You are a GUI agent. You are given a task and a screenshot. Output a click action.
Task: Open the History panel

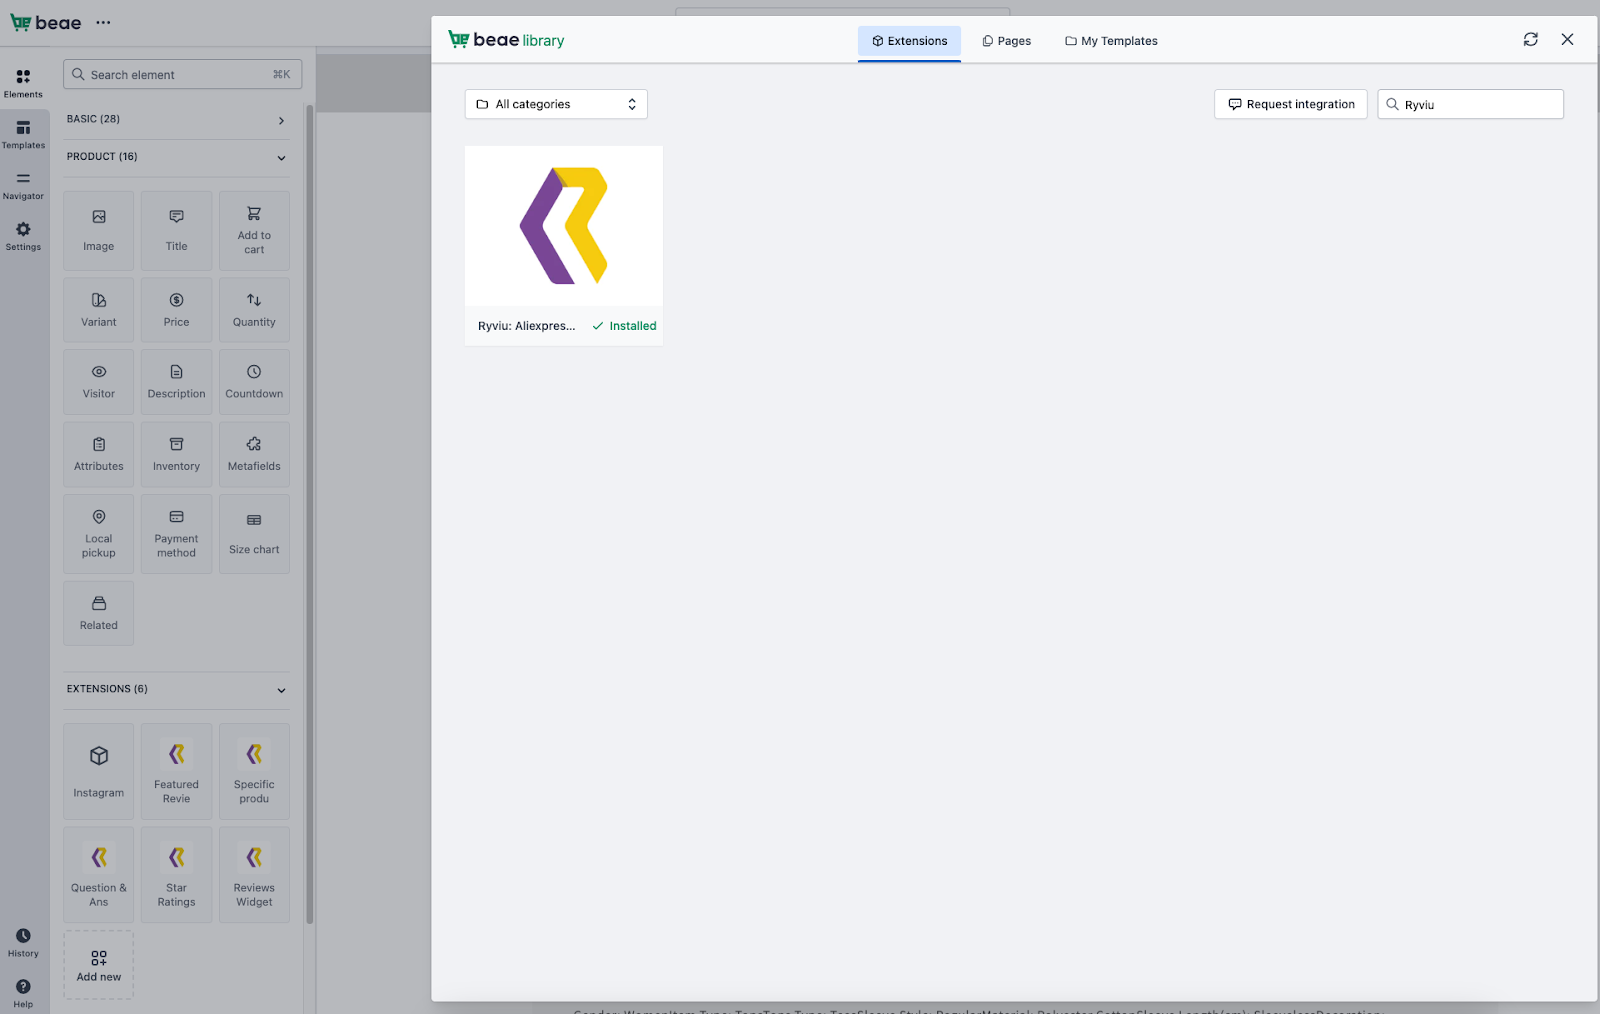click(23, 942)
